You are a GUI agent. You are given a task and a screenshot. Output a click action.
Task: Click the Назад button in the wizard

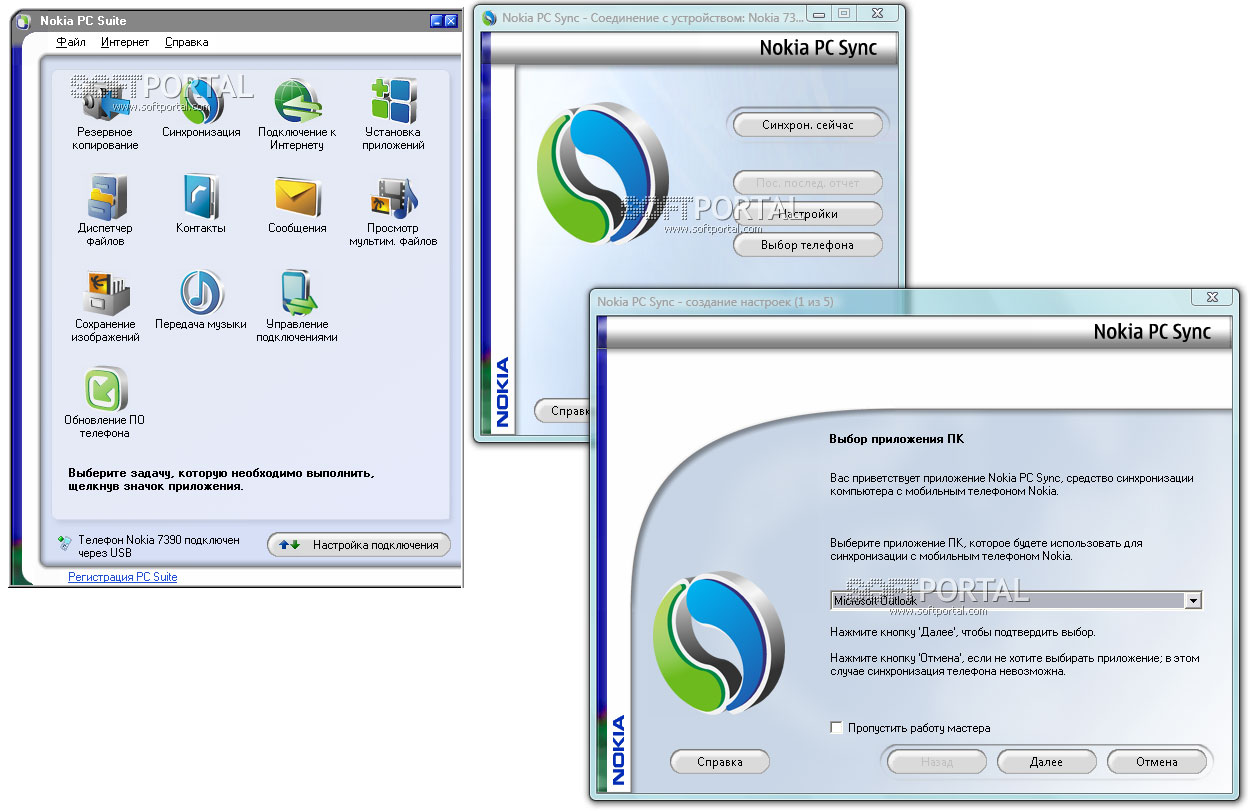pyautogui.click(x=937, y=762)
